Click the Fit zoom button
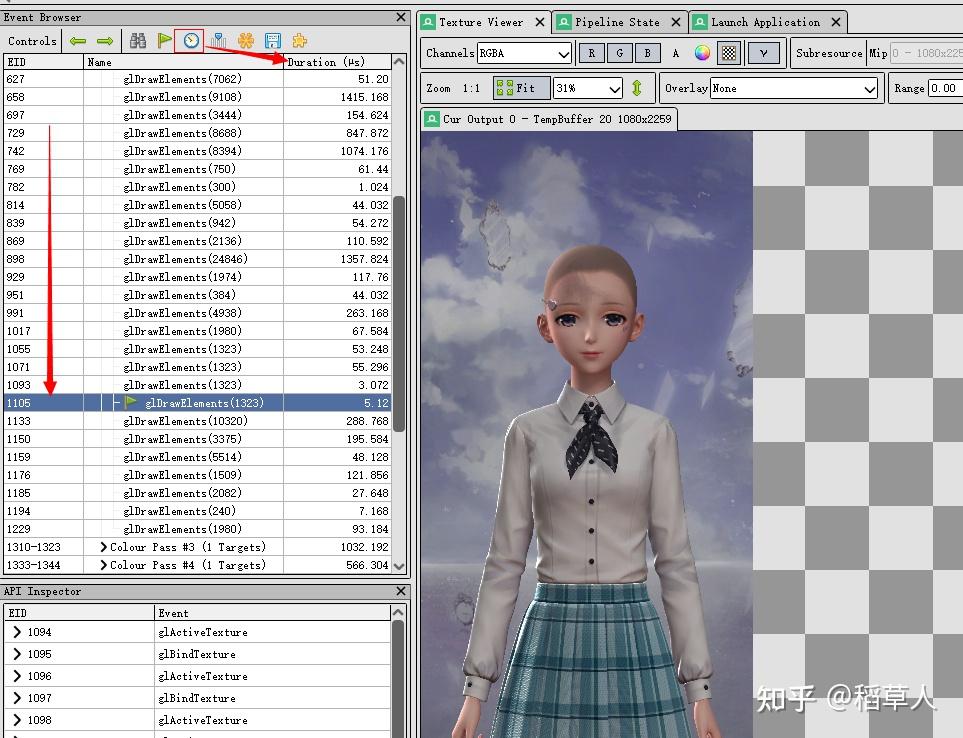The height and width of the screenshot is (738, 963). (x=517, y=88)
